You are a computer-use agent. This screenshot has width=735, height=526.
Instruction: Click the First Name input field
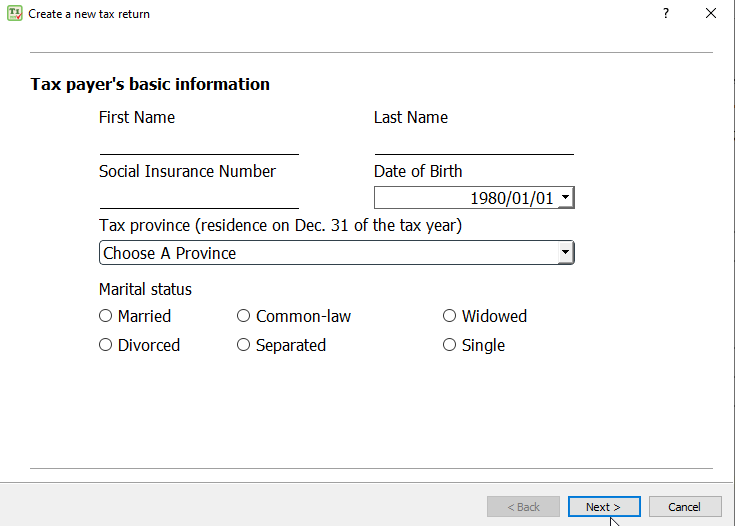pyautogui.click(x=198, y=143)
